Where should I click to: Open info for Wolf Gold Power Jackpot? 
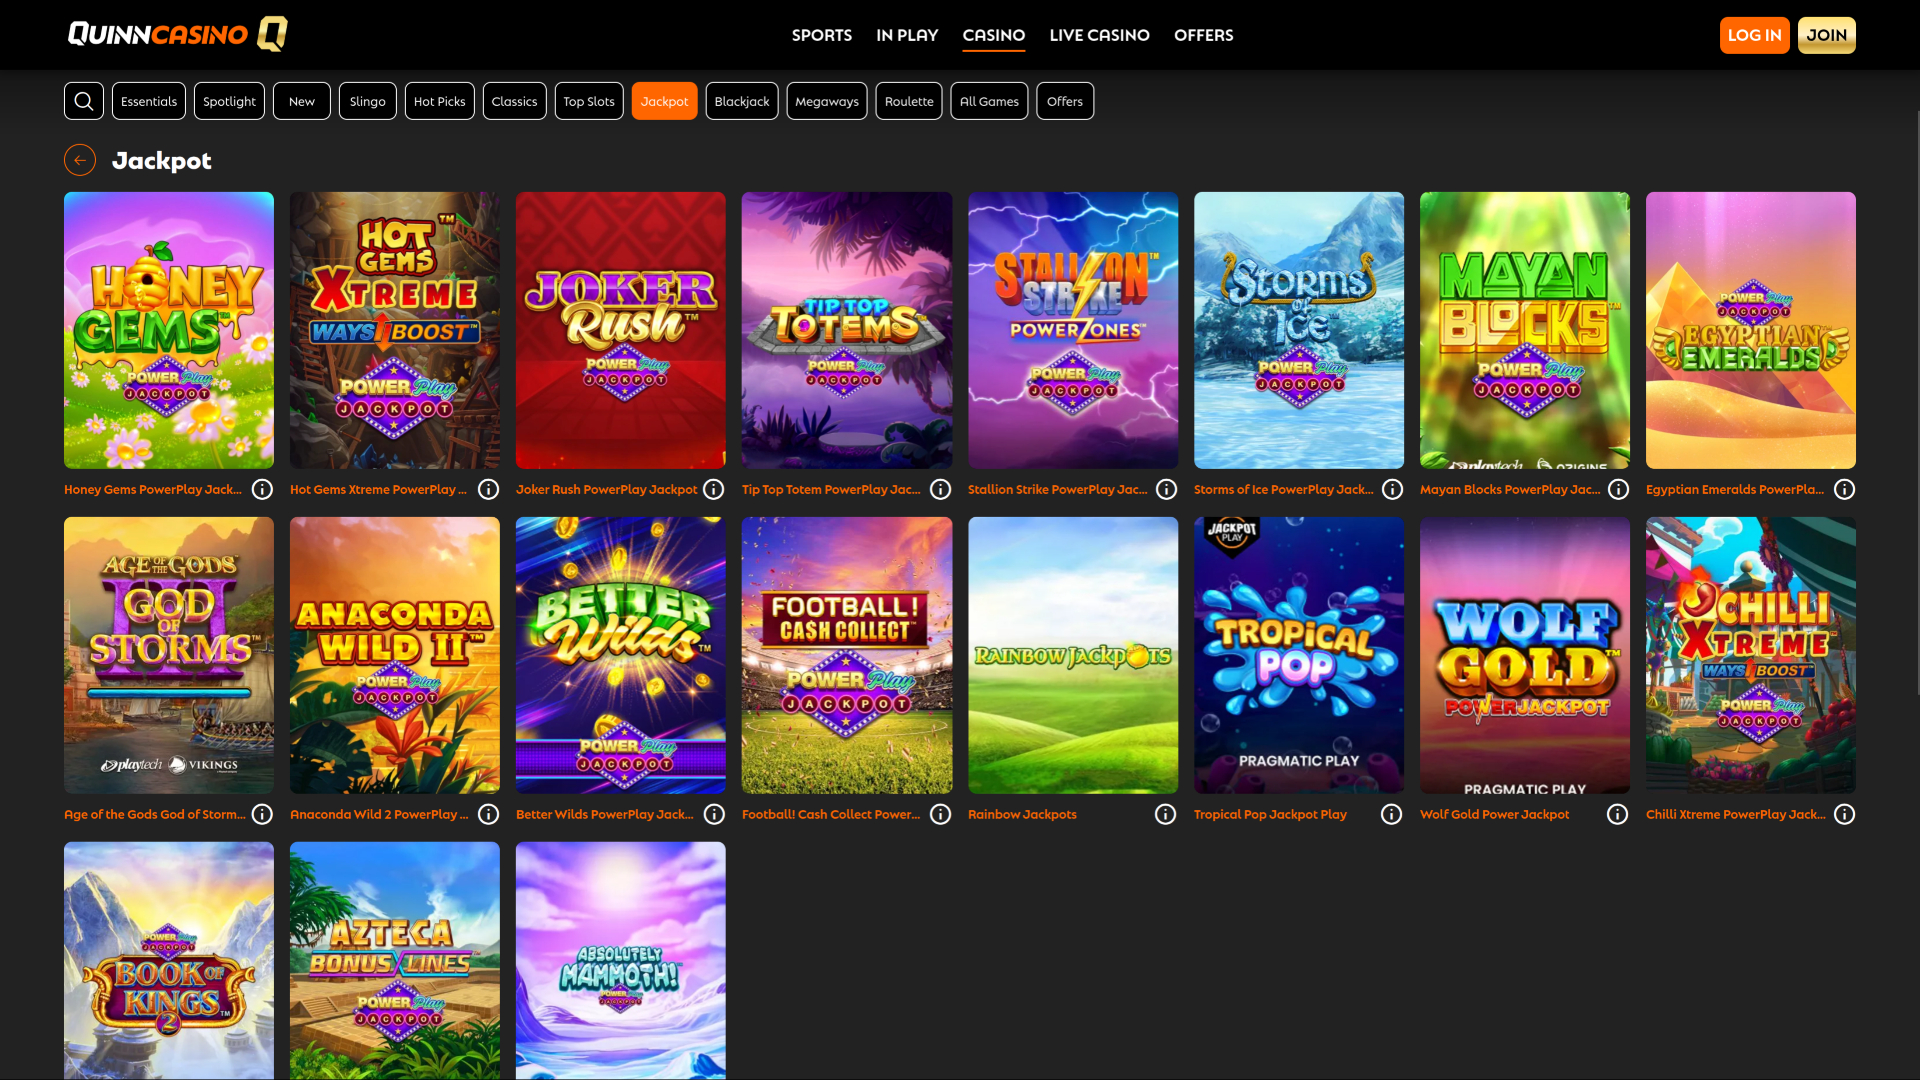click(1617, 814)
